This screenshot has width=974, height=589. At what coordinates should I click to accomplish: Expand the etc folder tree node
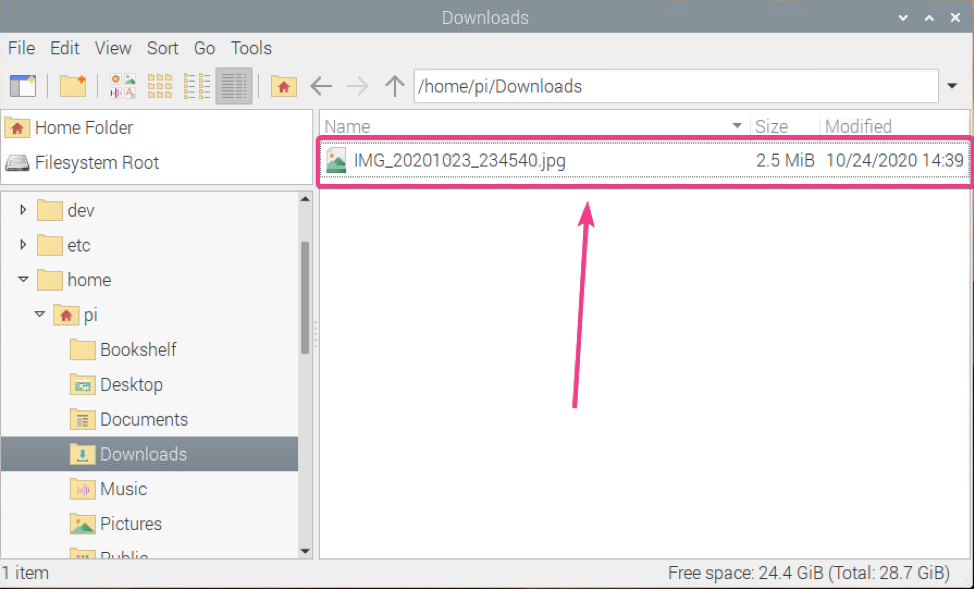tap(23, 245)
